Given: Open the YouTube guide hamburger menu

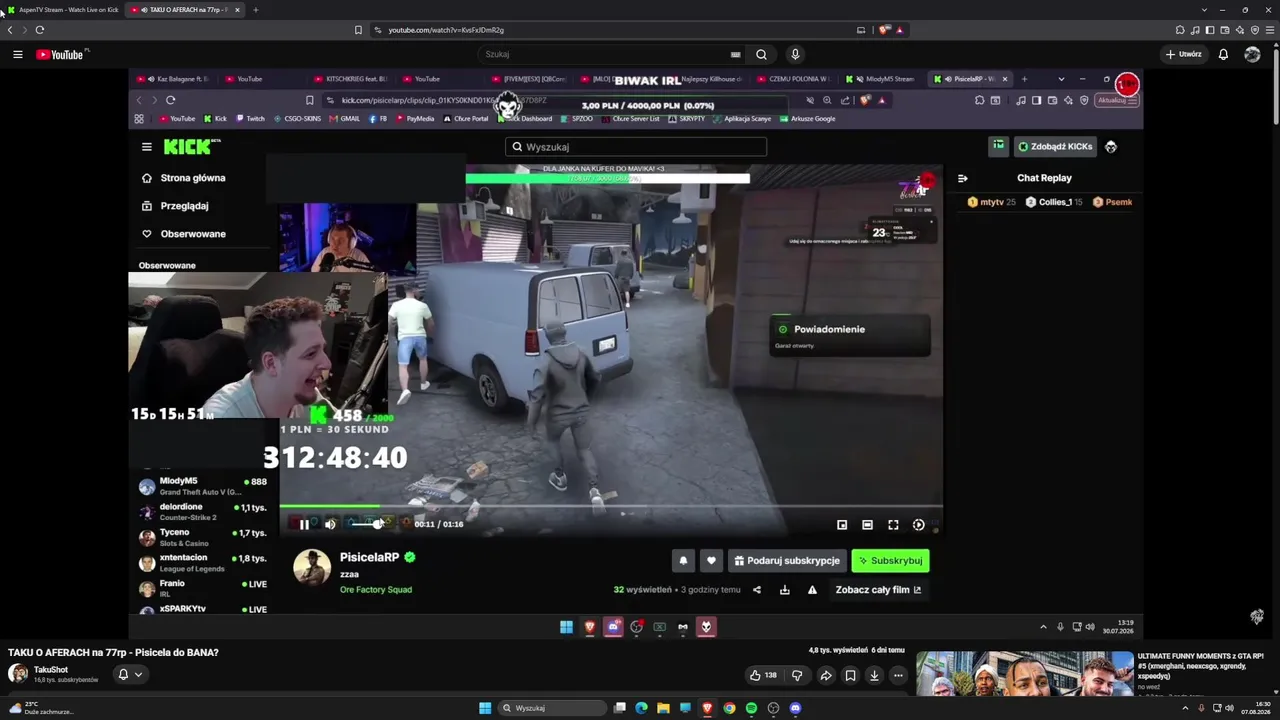Looking at the screenshot, I should tap(18, 54).
